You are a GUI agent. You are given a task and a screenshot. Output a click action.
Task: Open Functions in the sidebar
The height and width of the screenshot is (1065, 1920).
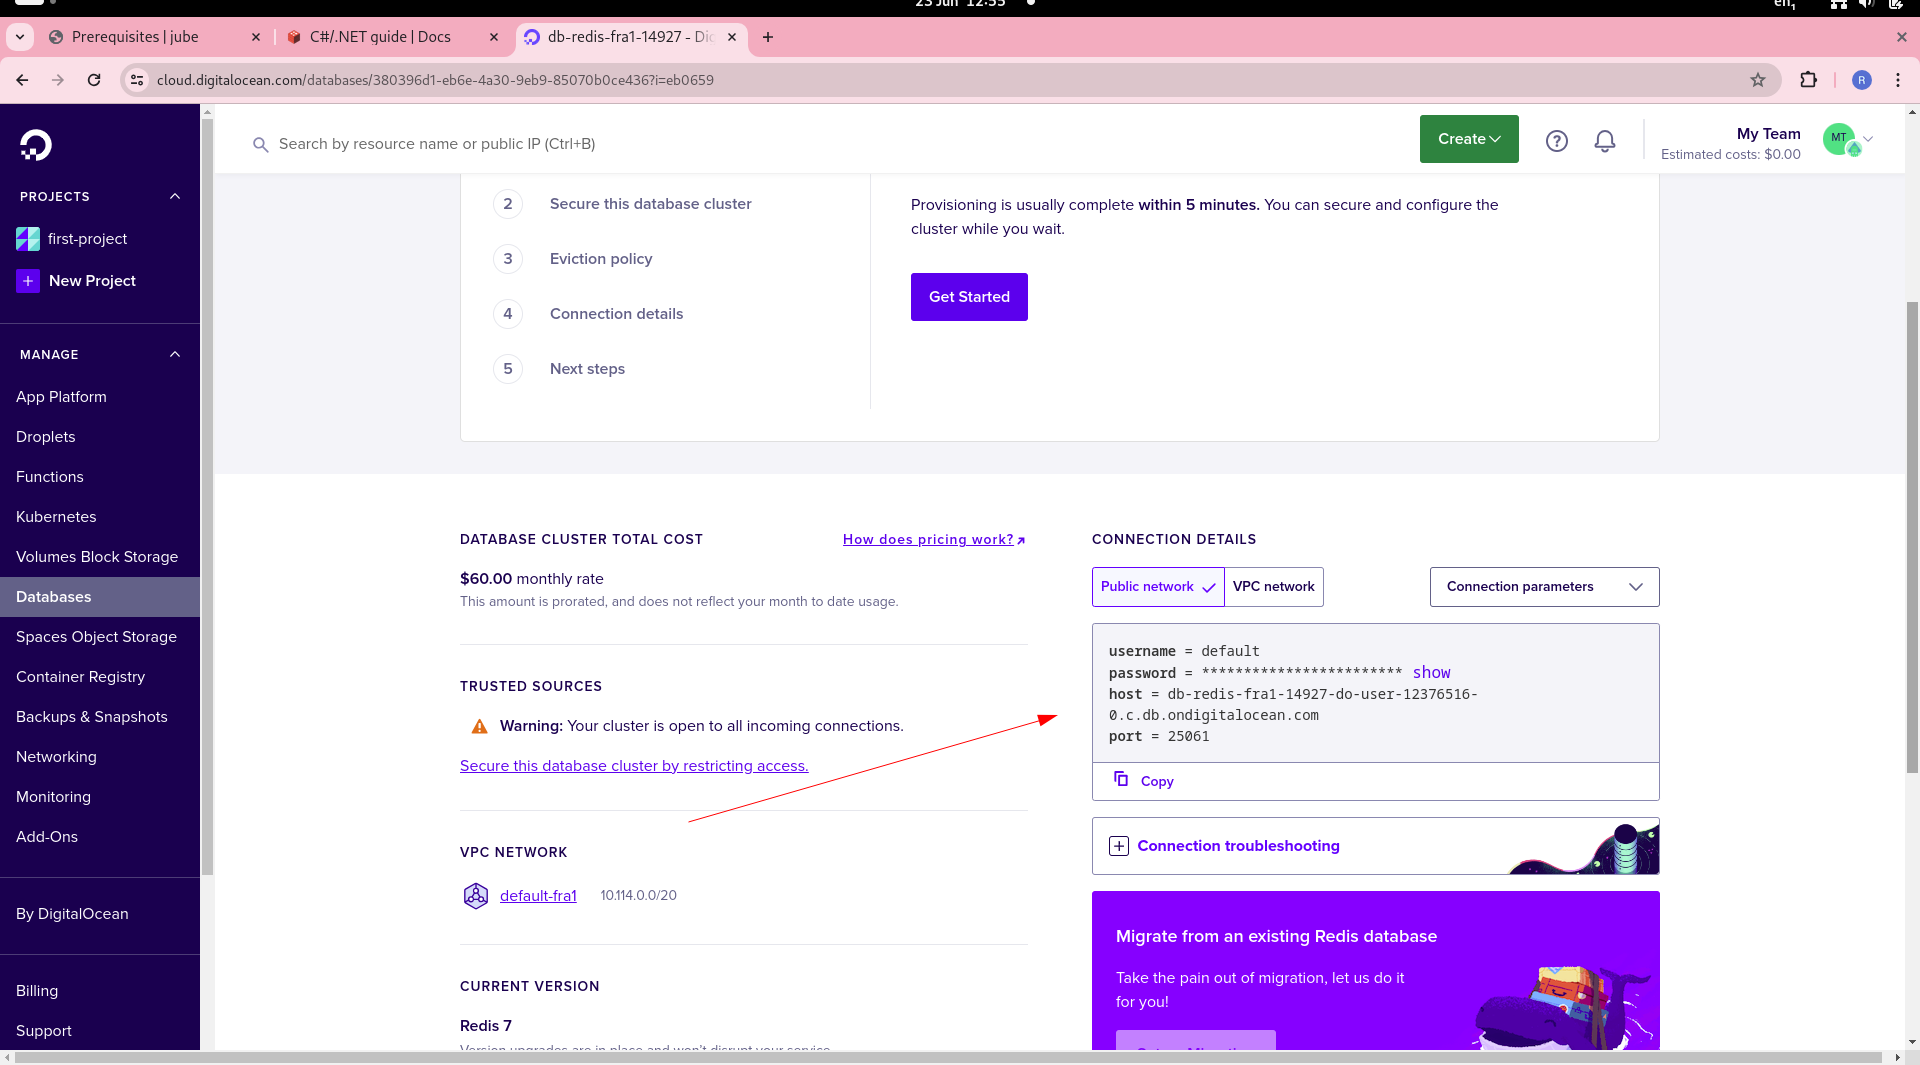(100, 477)
